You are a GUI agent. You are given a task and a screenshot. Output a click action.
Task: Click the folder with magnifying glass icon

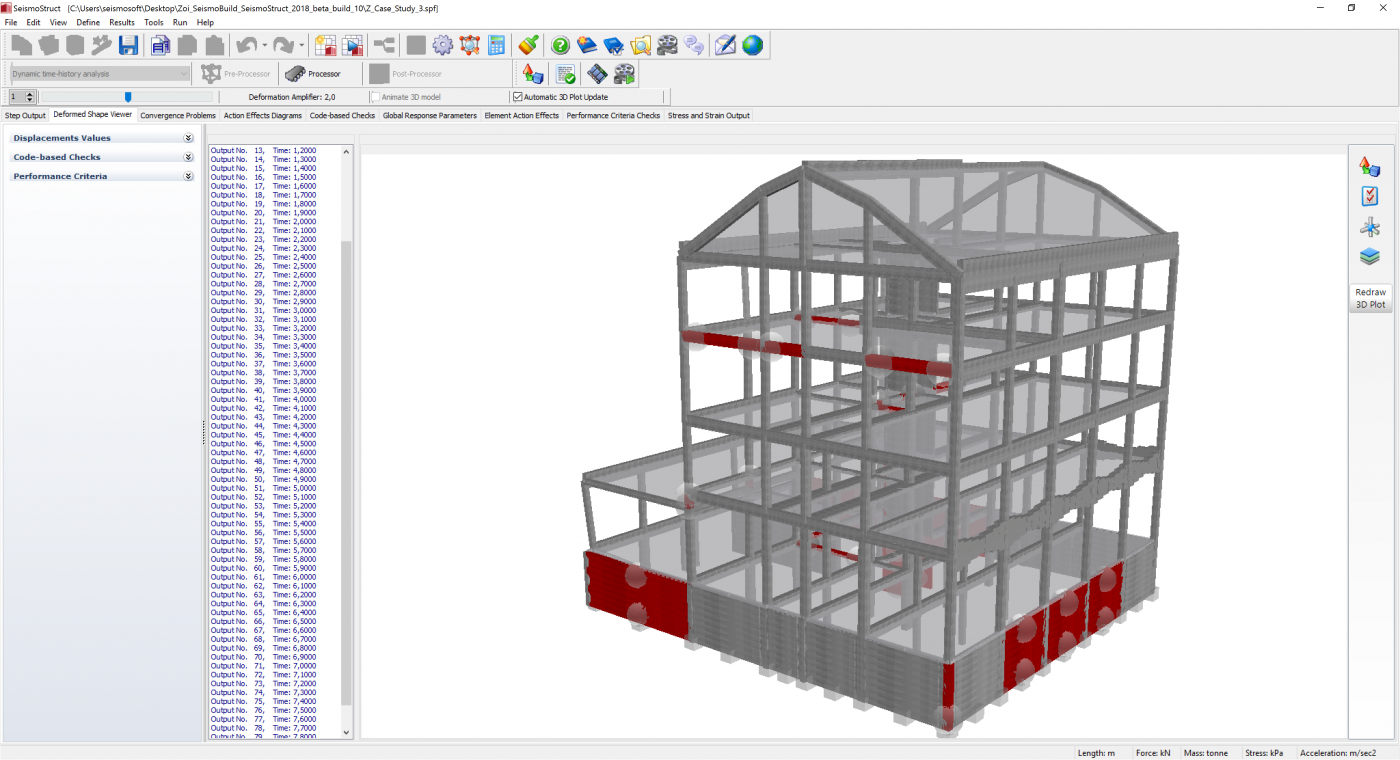click(641, 45)
